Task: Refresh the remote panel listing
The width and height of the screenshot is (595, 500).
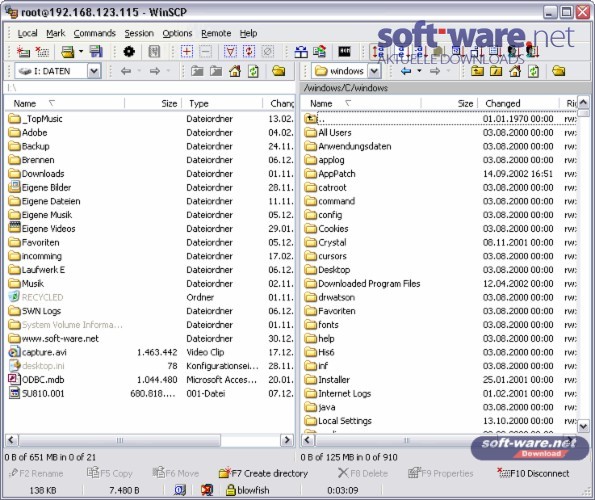Action: tap(533, 71)
